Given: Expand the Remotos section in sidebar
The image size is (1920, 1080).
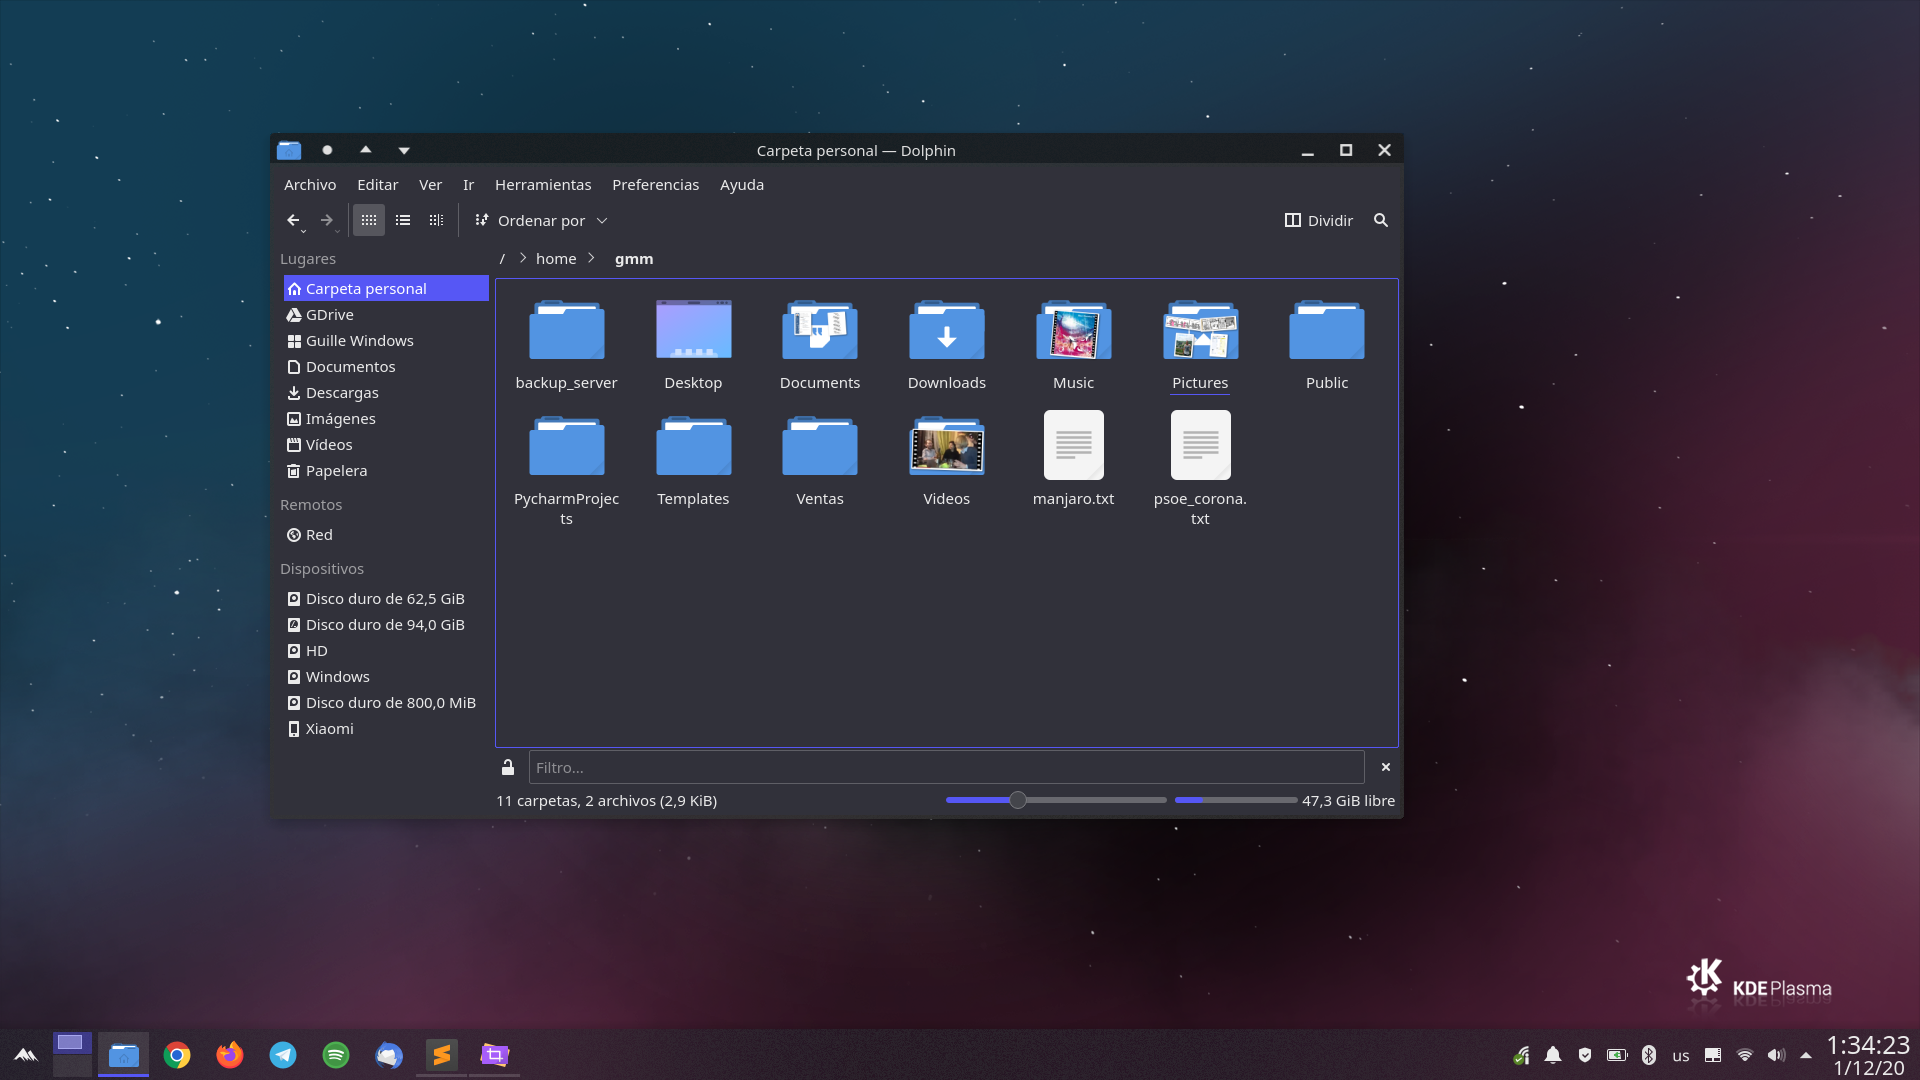Looking at the screenshot, I should click(x=310, y=504).
